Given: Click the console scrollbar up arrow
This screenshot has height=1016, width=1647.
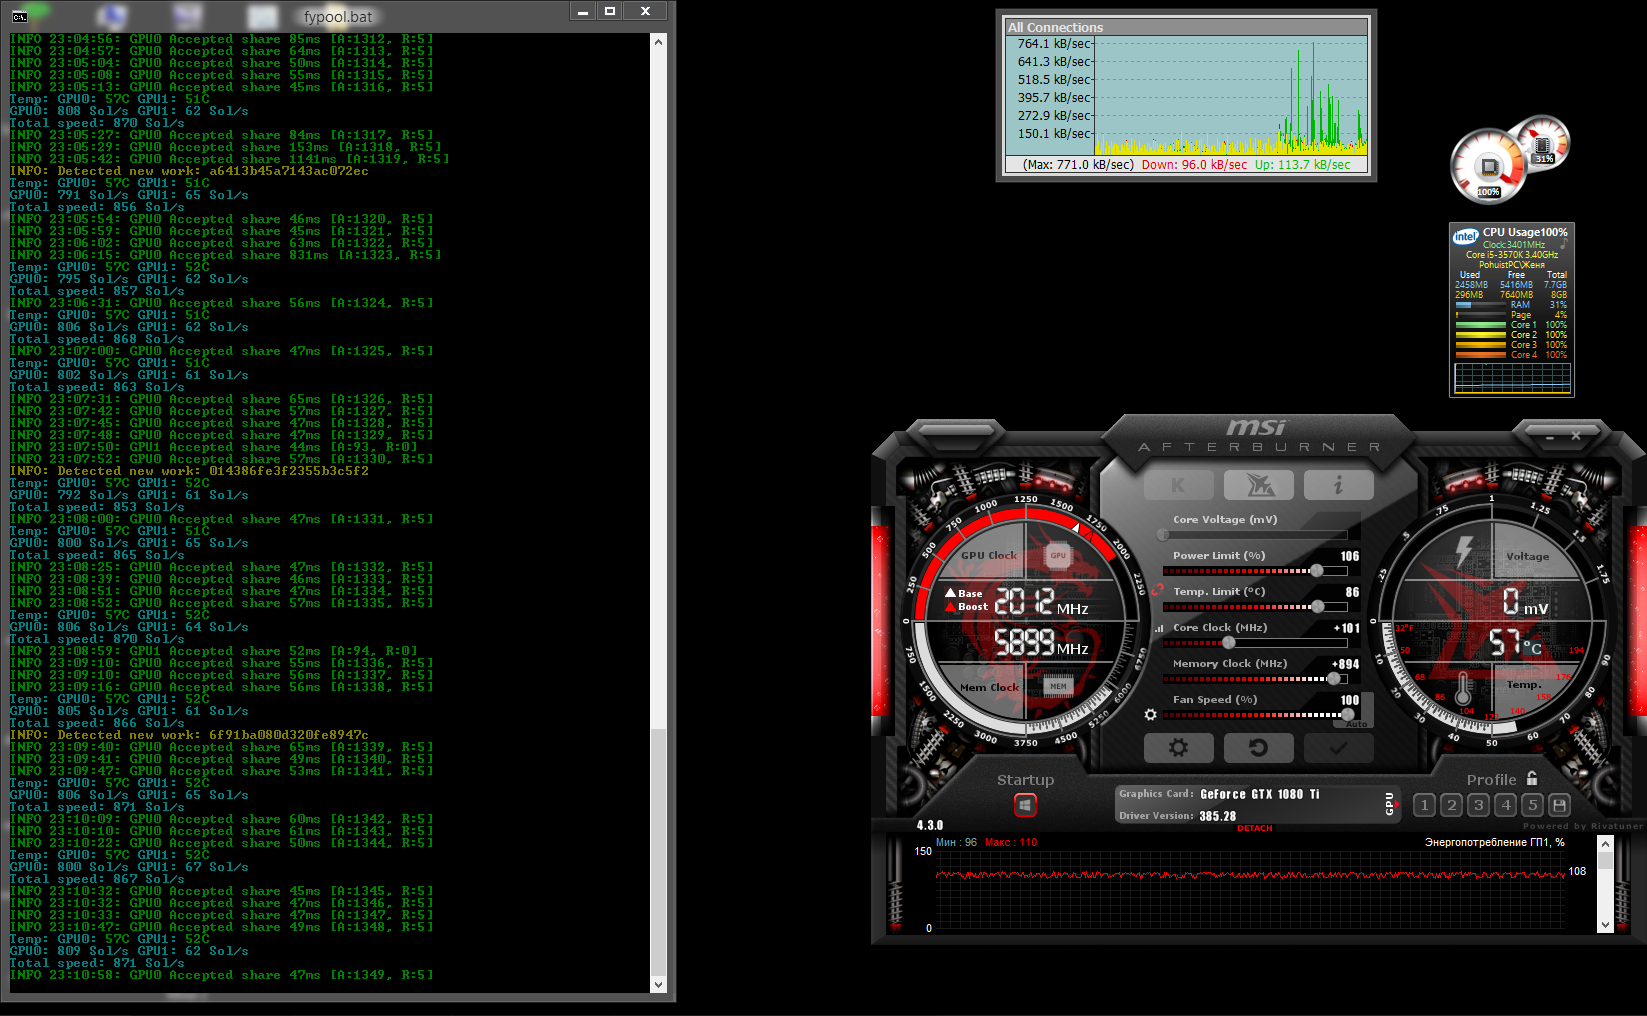Looking at the screenshot, I should click(658, 42).
